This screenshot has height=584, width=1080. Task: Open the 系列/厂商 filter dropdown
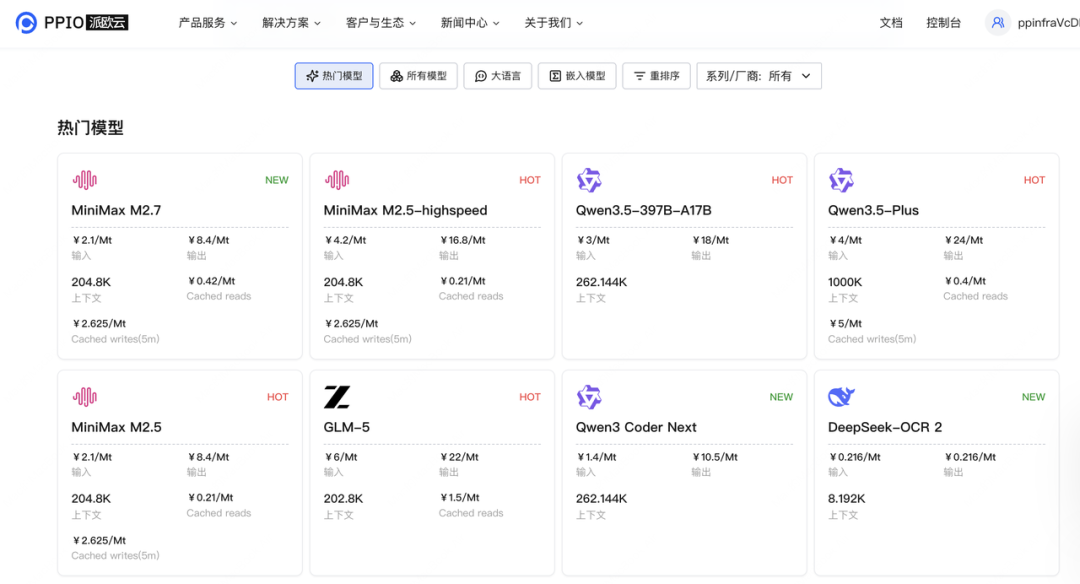point(759,76)
